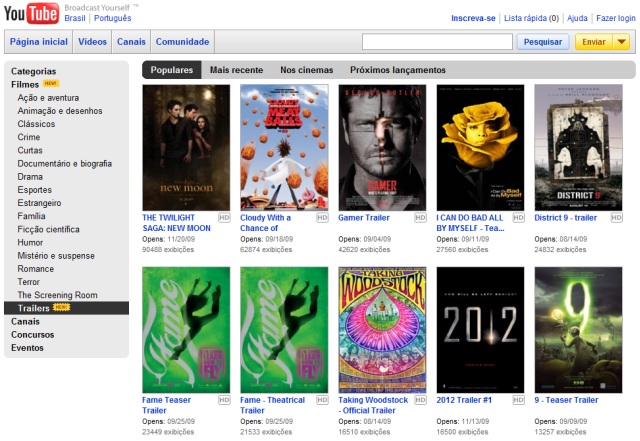Go to Página inicial
The image size is (640, 441).
point(39,42)
